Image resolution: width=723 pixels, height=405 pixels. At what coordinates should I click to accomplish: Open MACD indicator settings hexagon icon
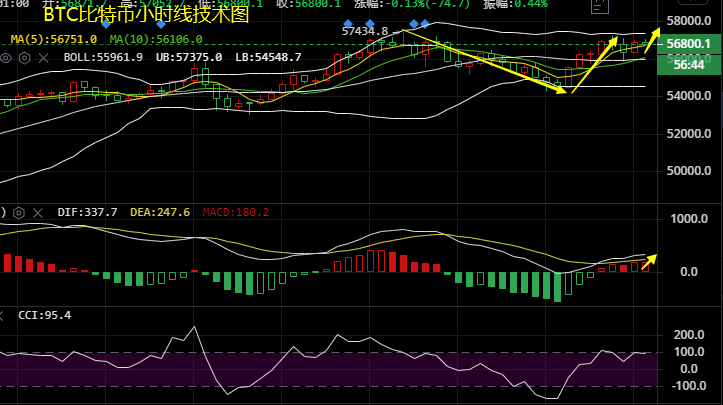[20, 212]
